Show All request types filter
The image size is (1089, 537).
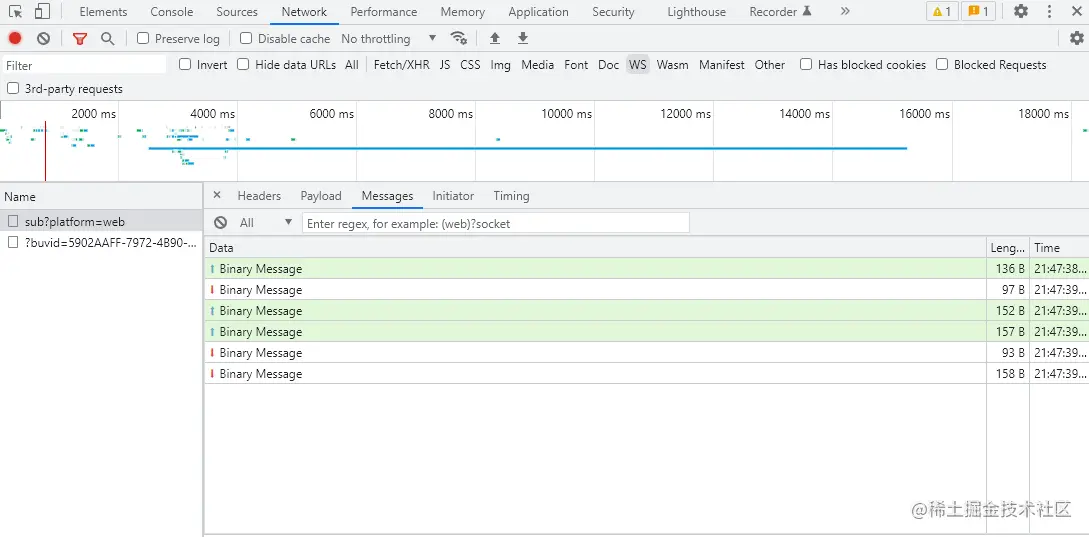[x=351, y=65]
